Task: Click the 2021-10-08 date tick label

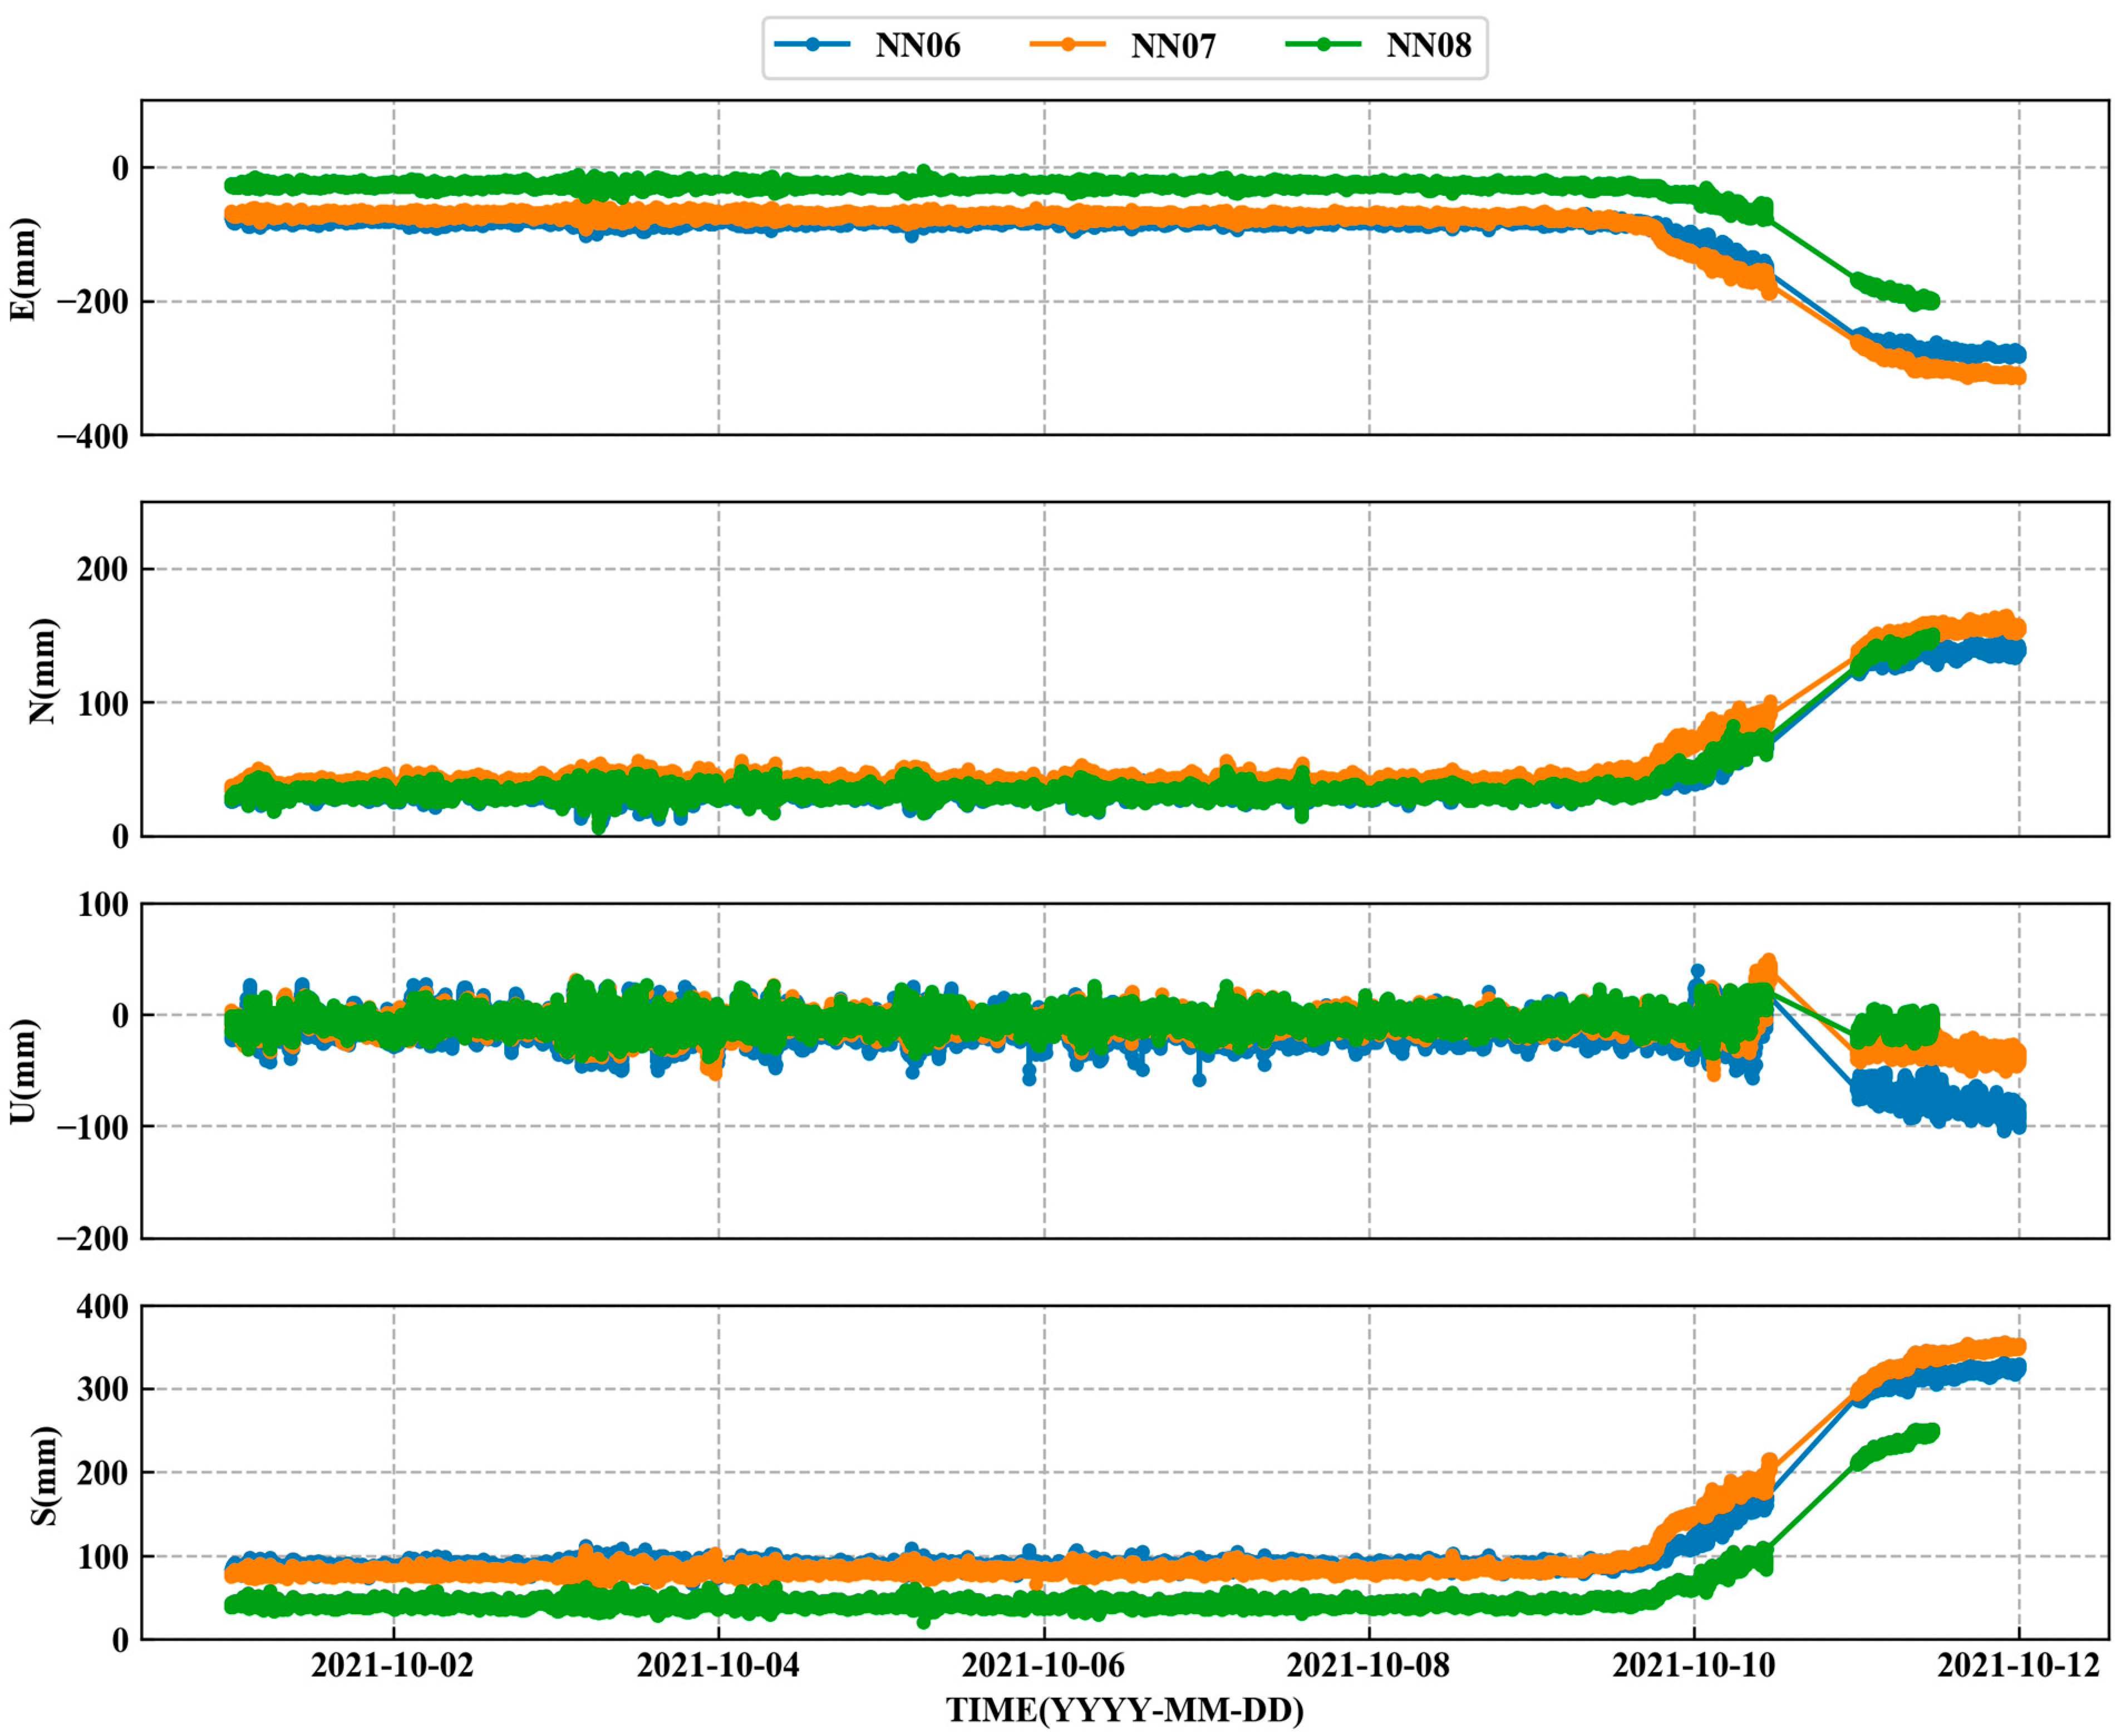Action: 1368,1665
